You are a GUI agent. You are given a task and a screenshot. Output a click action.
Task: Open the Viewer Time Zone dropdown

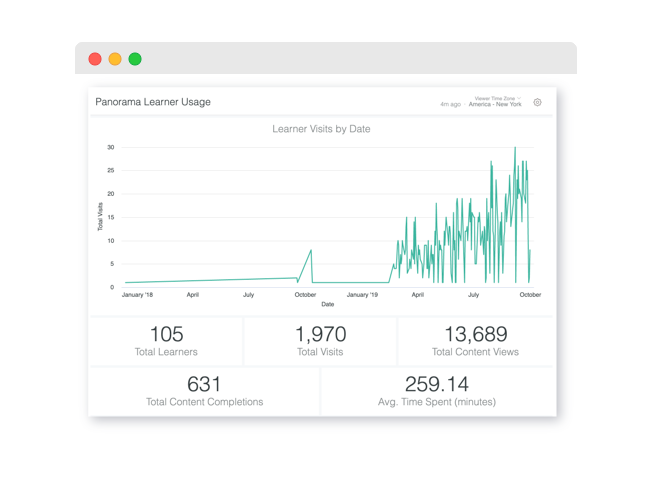497,99
